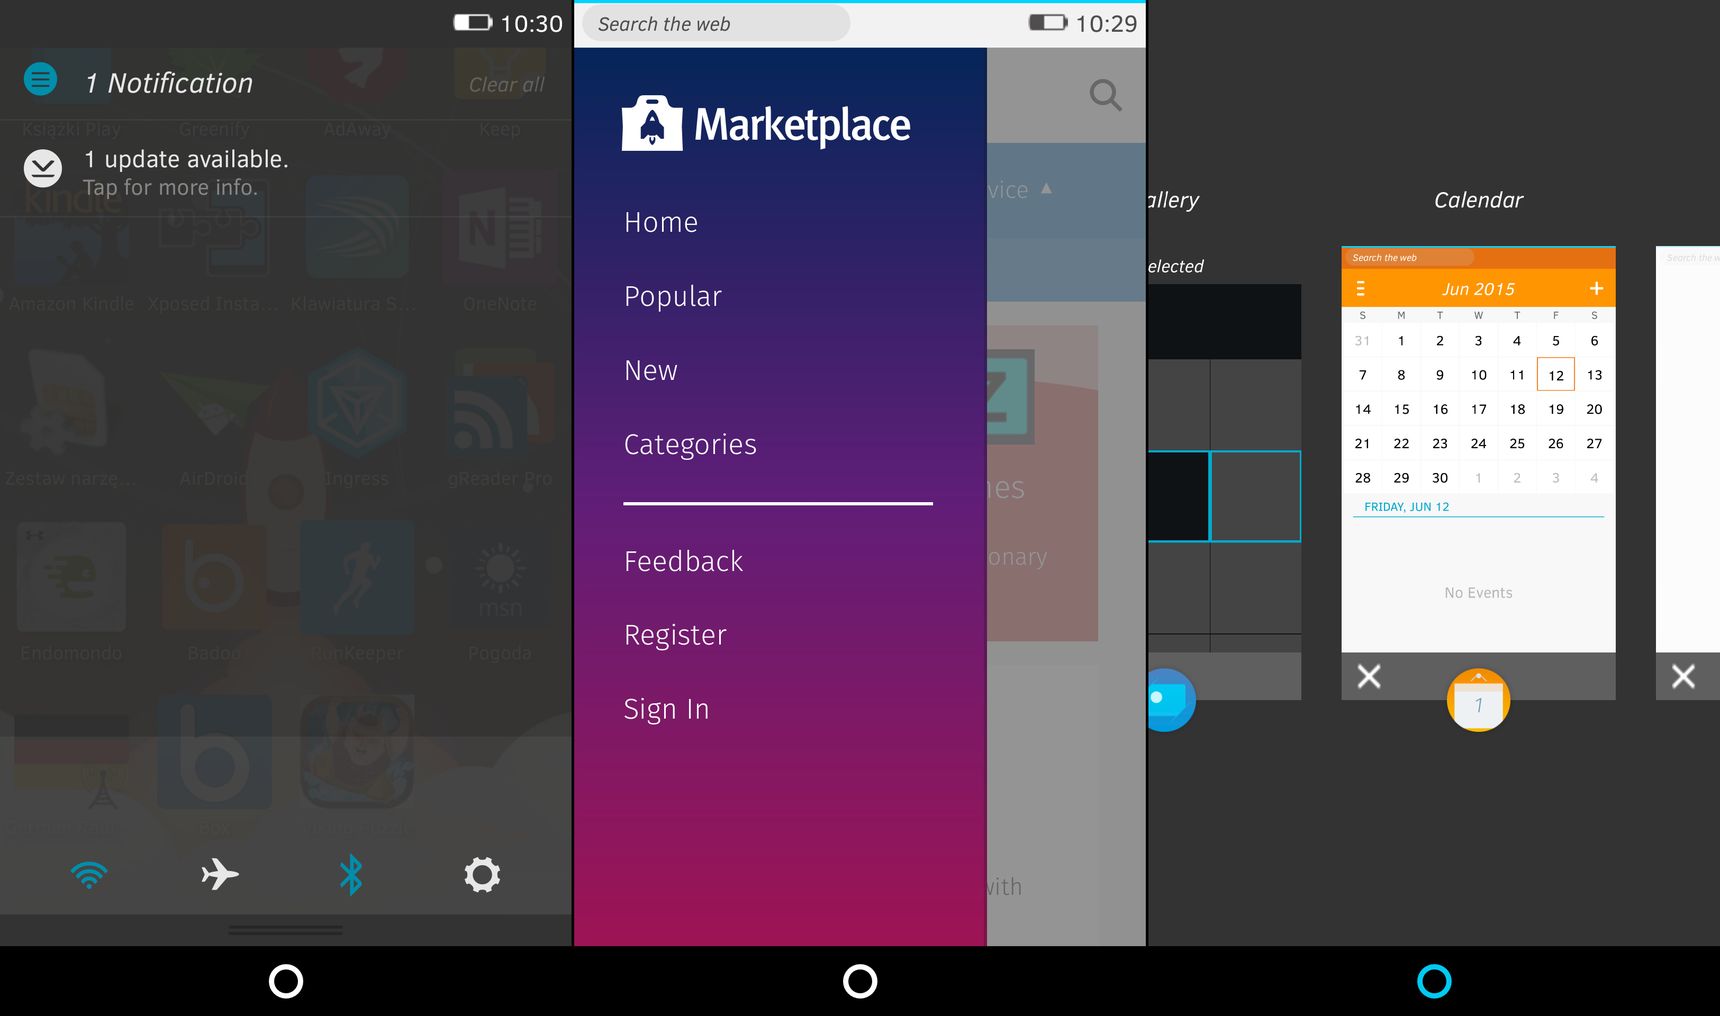The image size is (1720, 1016).
Task: Click '1 Notification' heading
Action: 169,83
